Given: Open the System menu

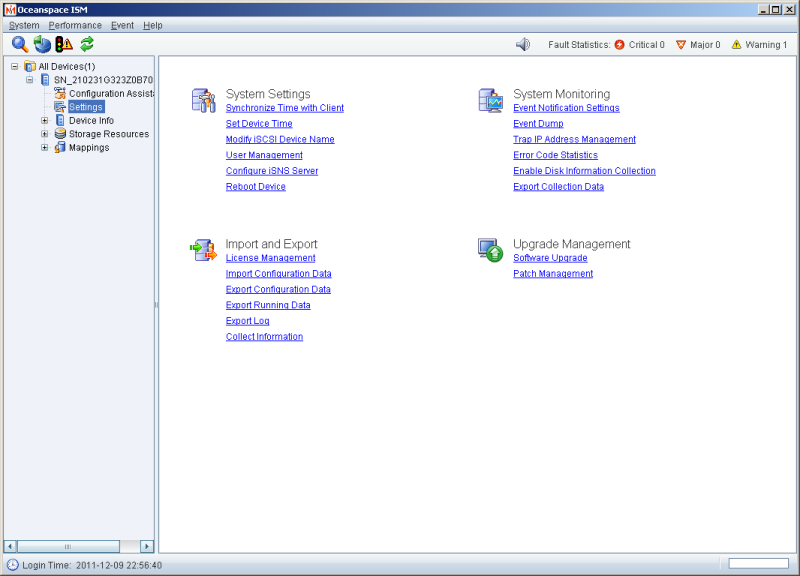Looking at the screenshot, I should [24, 26].
